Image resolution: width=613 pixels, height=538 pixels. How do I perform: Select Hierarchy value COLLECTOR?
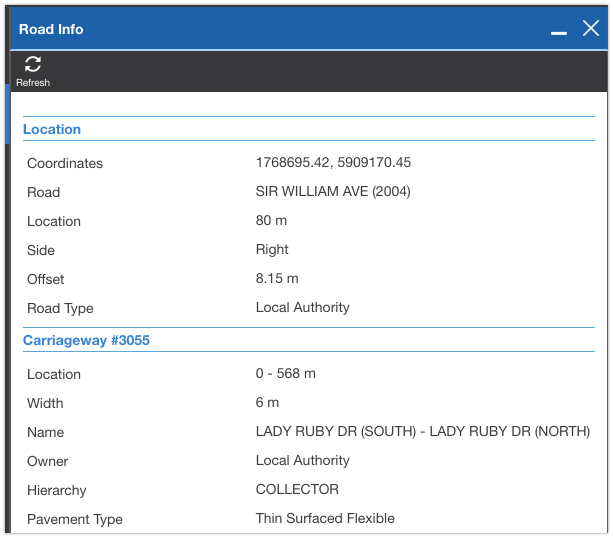(297, 490)
